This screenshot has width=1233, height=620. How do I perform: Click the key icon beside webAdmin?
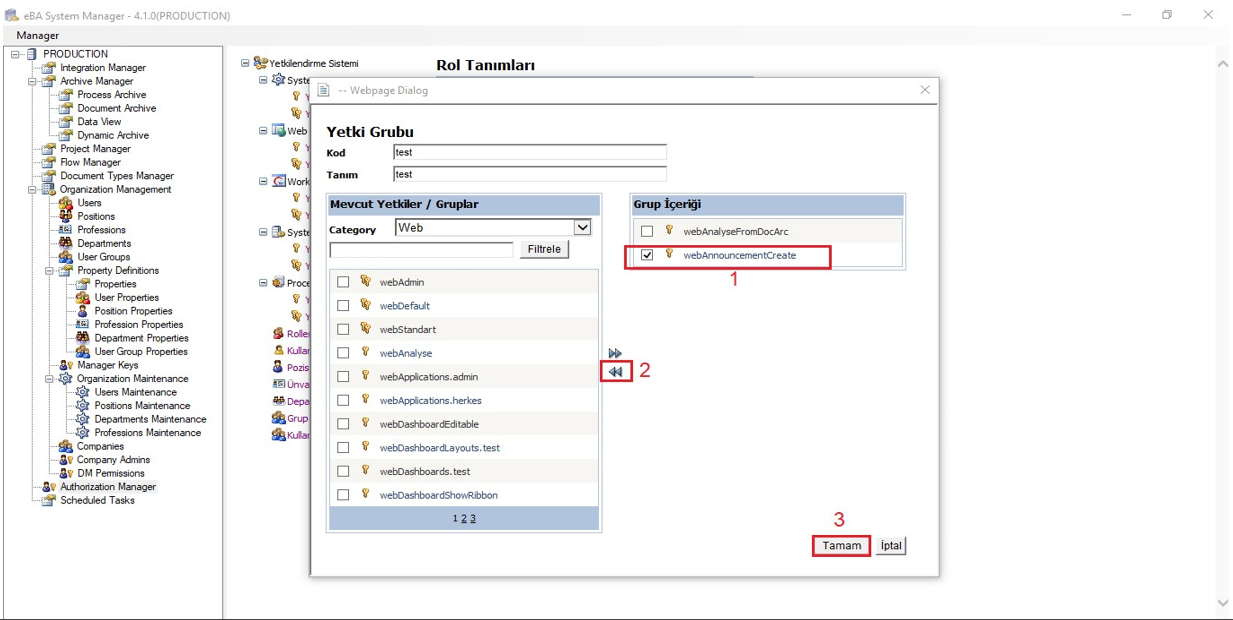(x=366, y=282)
